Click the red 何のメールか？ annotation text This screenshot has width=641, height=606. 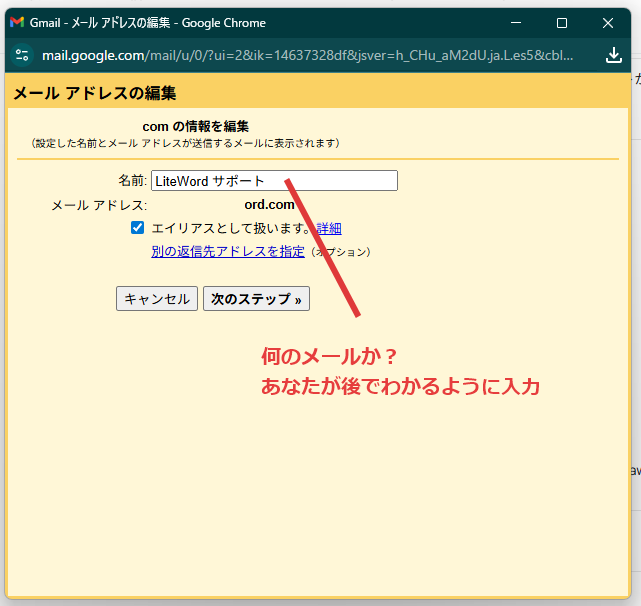(x=330, y=356)
